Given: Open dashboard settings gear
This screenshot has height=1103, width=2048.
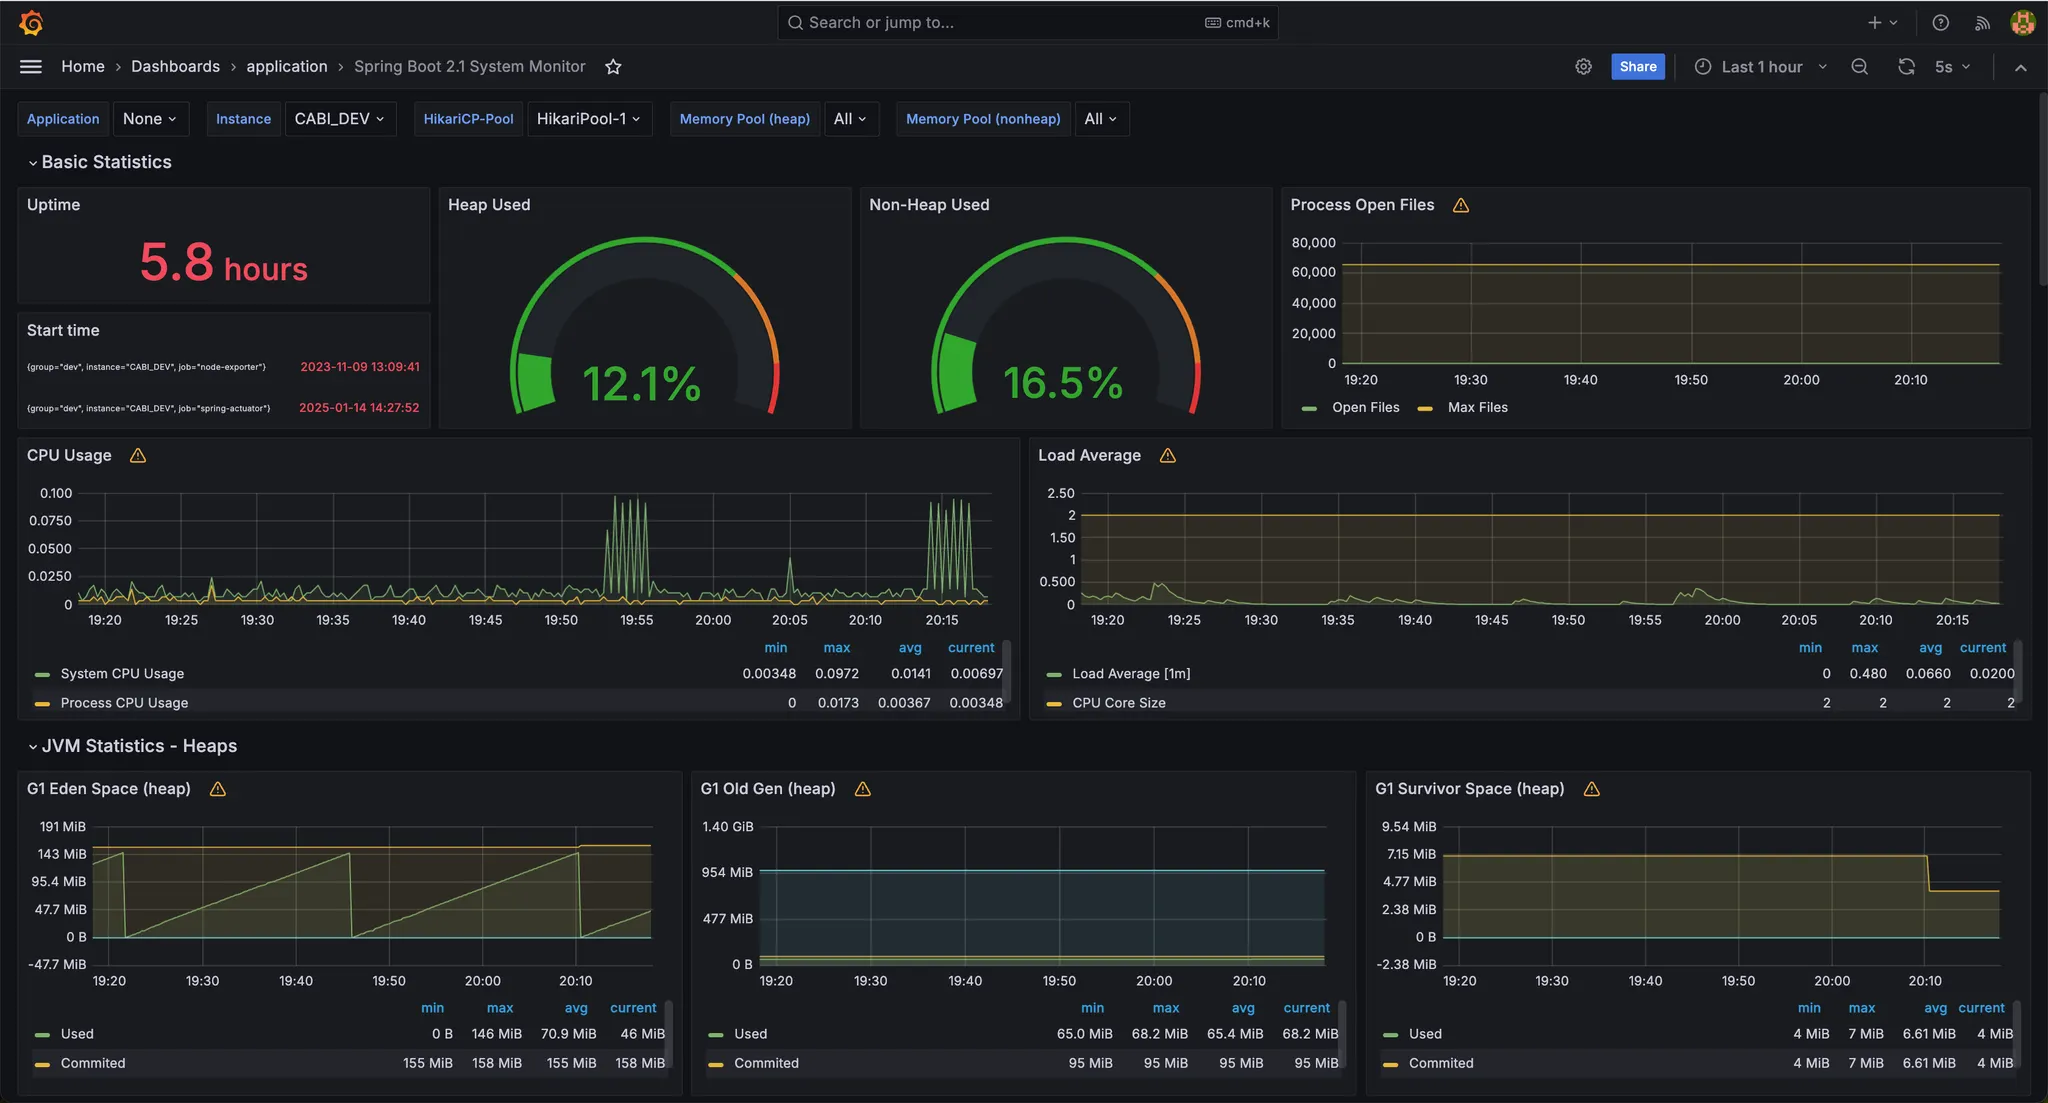Looking at the screenshot, I should tap(1583, 67).
